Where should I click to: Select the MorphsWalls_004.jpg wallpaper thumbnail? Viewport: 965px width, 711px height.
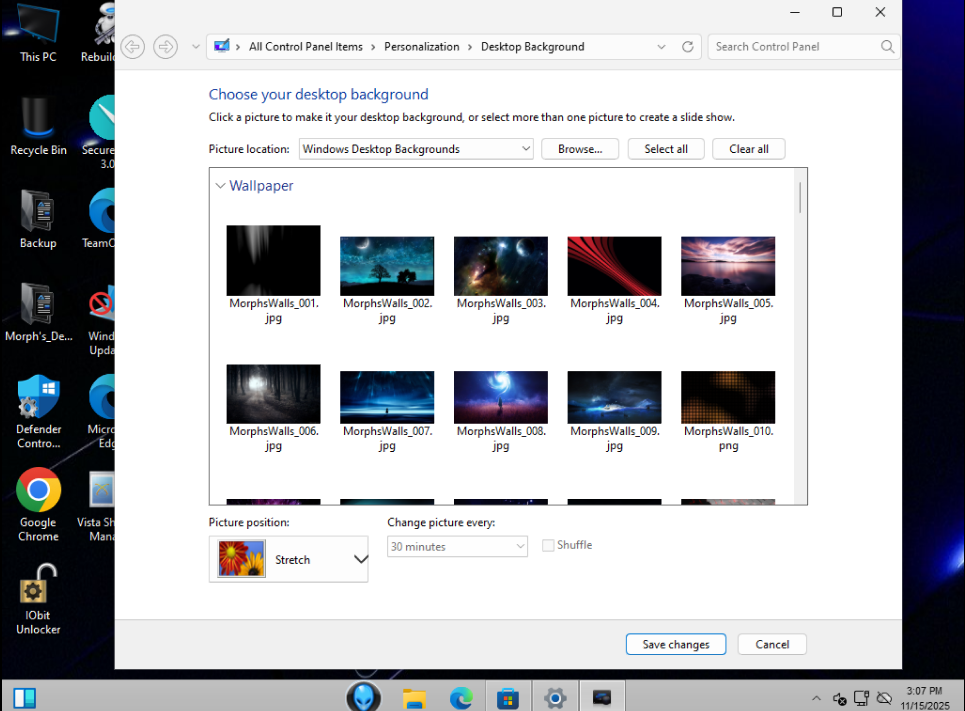[614, 266]
